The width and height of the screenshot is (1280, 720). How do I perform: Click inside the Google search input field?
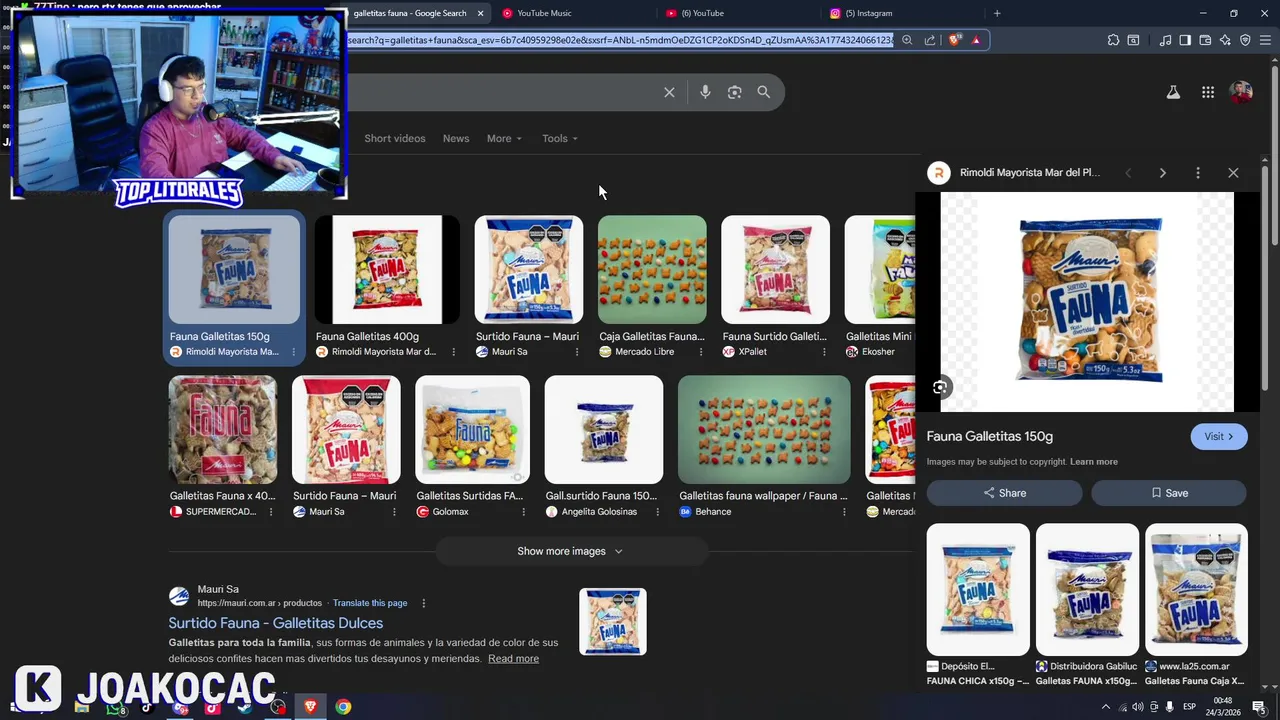(500, 92)
